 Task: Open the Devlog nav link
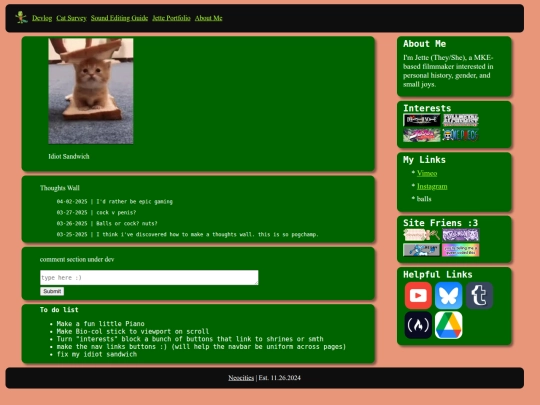click(x=42, y=18)
